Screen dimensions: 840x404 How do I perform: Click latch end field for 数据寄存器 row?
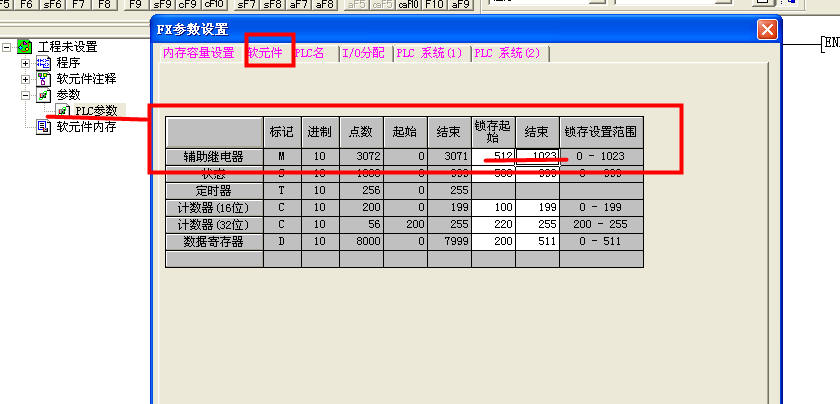pyautogui.click(x=537, y=241)
